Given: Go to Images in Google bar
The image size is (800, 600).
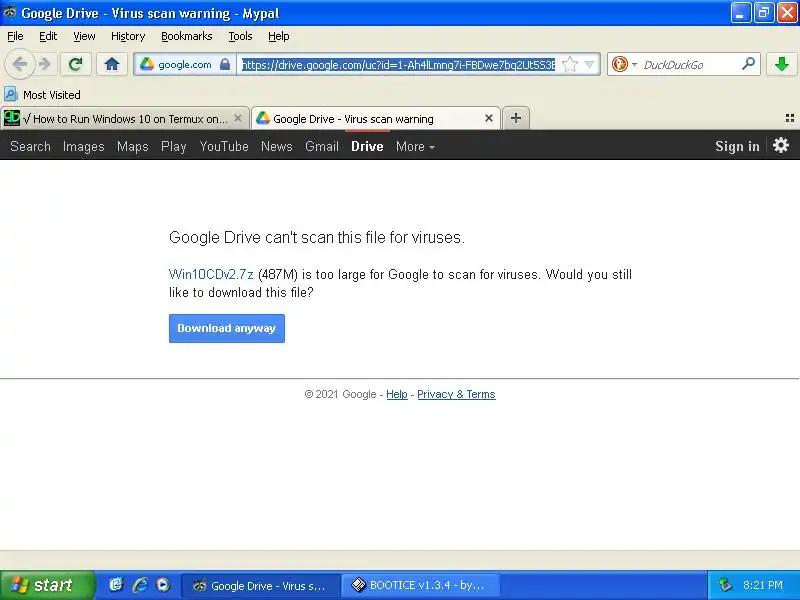Looking at the screenshot, I should coord(84,146).
